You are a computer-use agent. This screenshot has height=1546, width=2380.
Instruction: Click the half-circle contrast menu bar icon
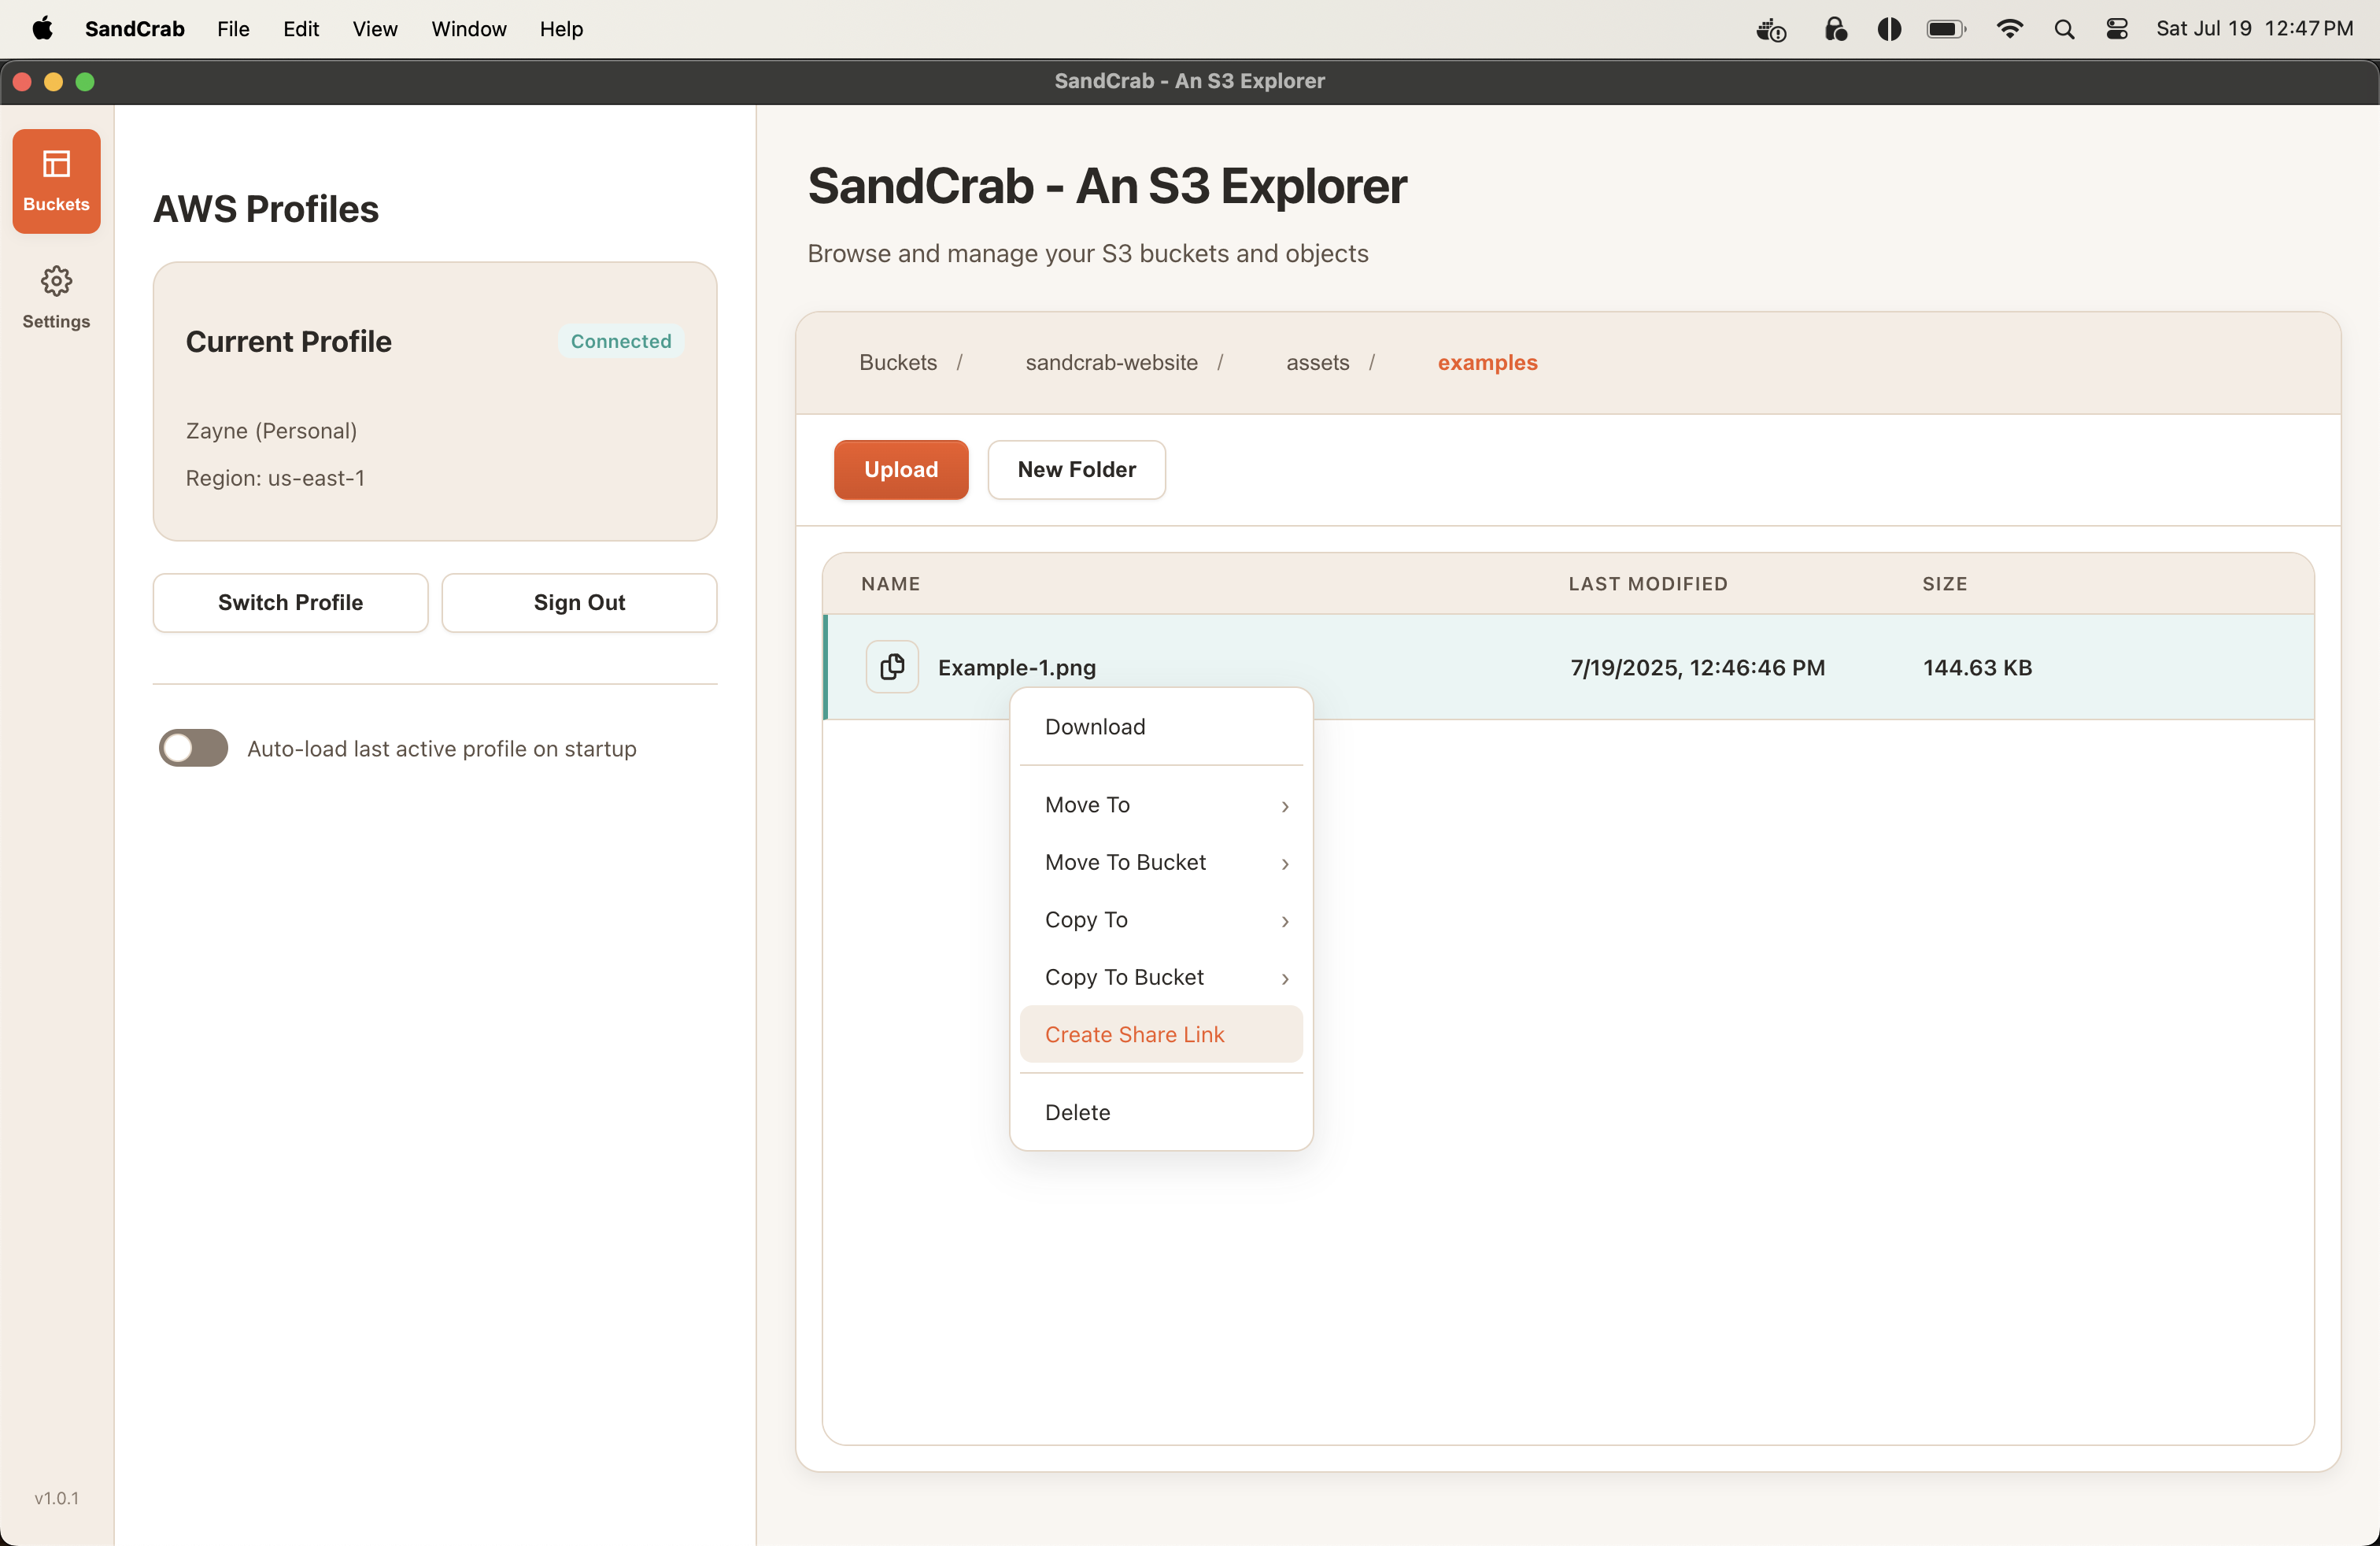pos(1889,29)
